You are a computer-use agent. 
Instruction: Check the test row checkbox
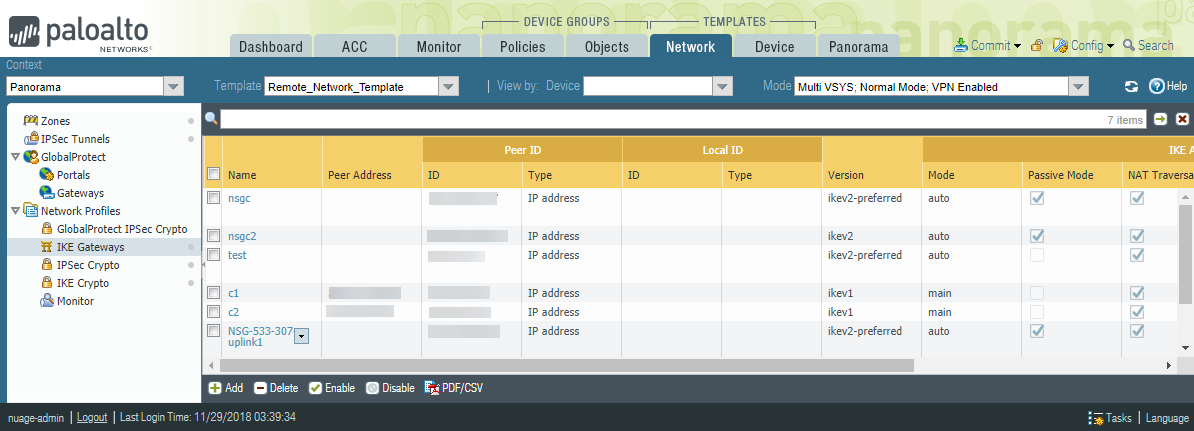coord(214,255)
